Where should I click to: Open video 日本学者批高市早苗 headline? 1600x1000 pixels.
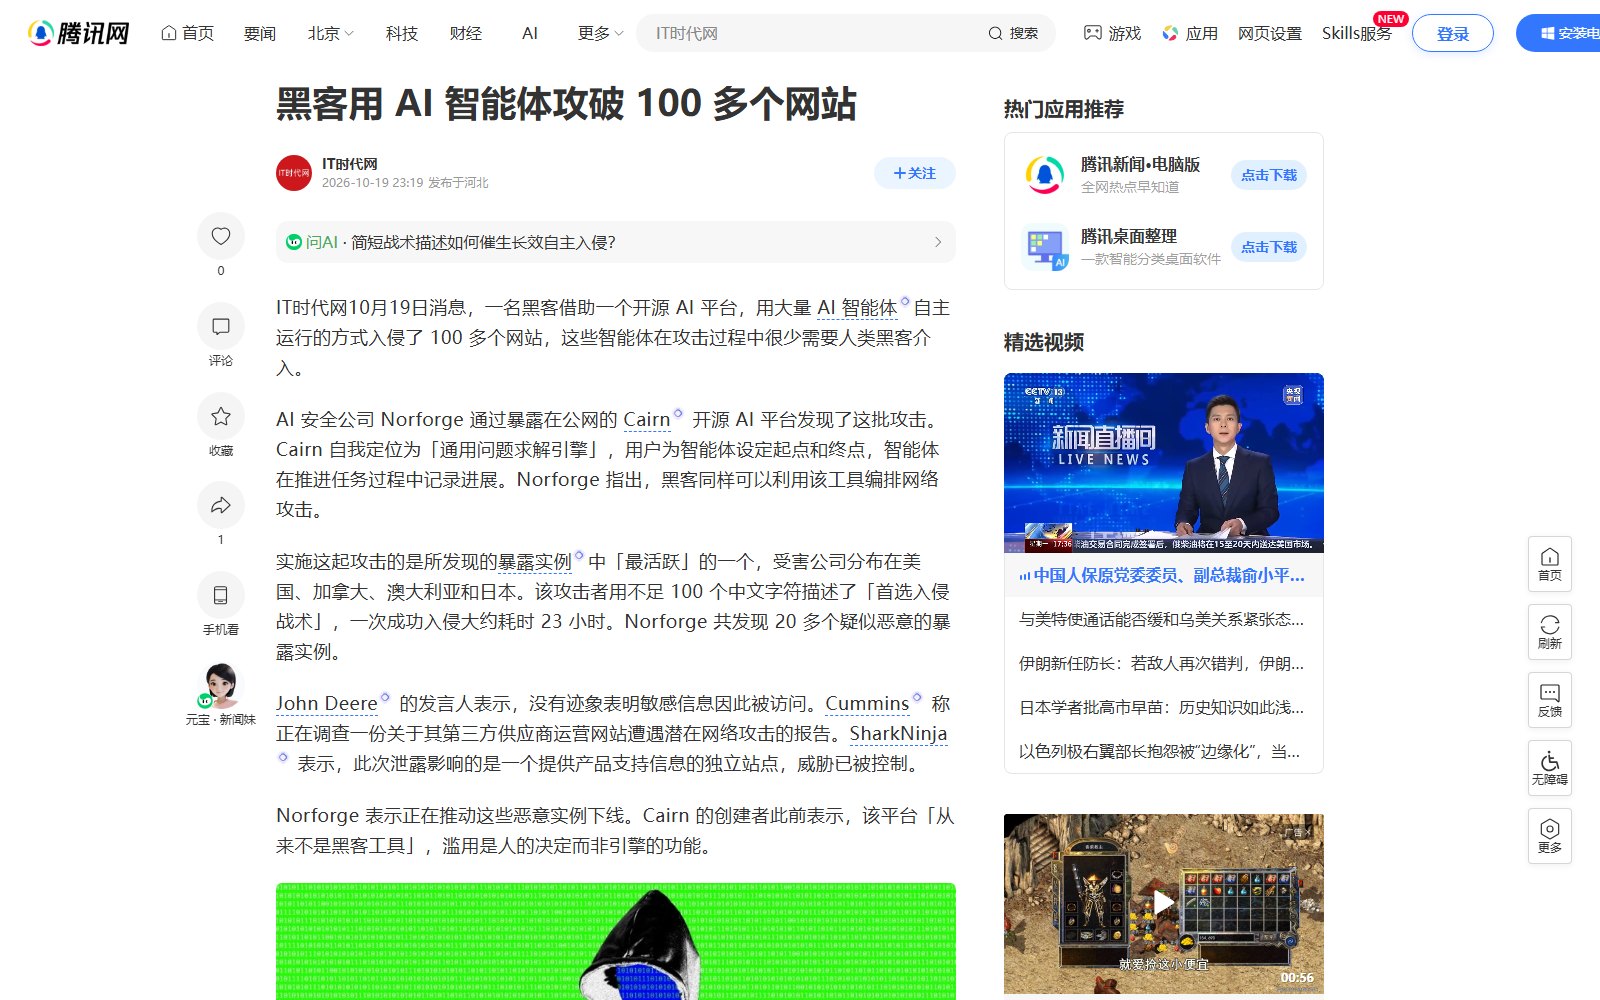click(1161, 707)
